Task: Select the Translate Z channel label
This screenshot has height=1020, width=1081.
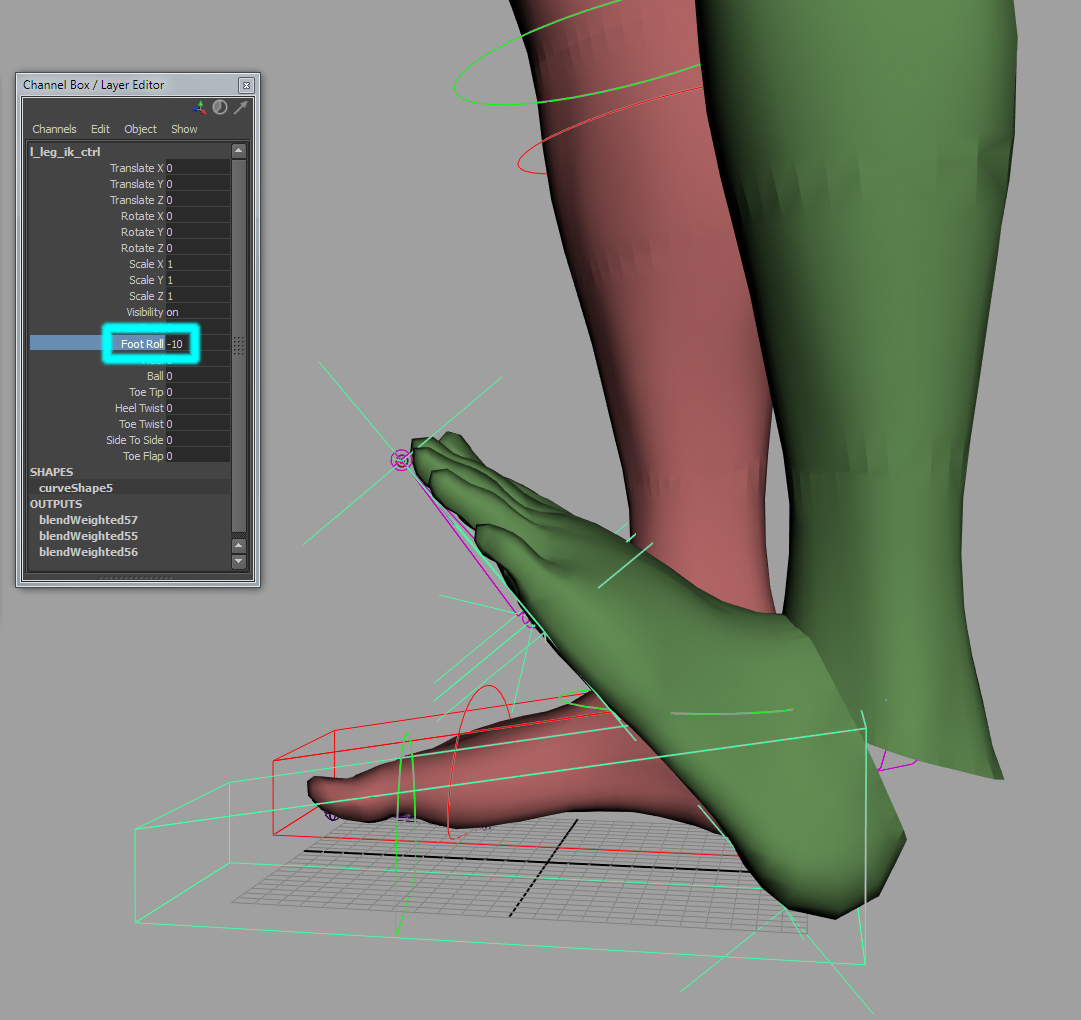Action: (137, 200)
